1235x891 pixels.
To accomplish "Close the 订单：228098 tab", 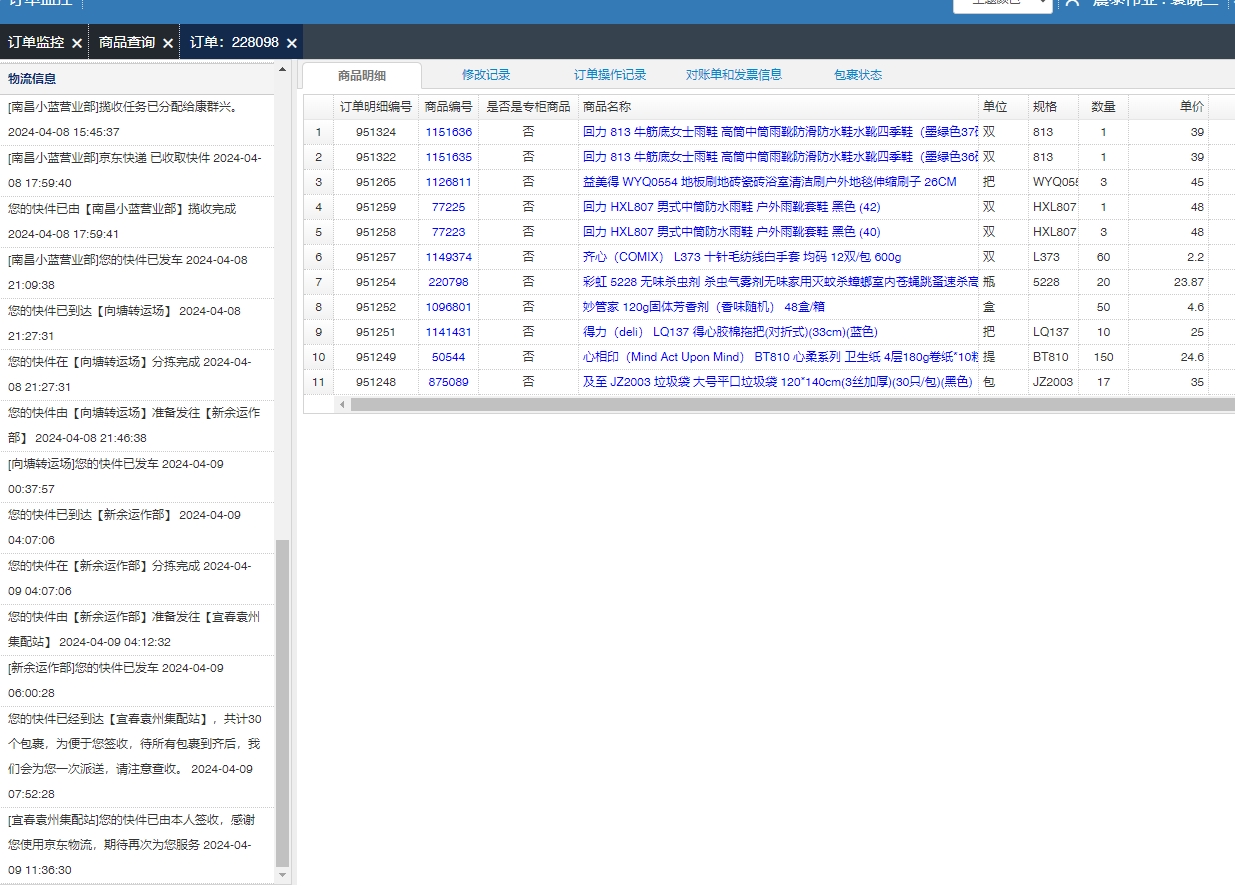I will point(292,43).
